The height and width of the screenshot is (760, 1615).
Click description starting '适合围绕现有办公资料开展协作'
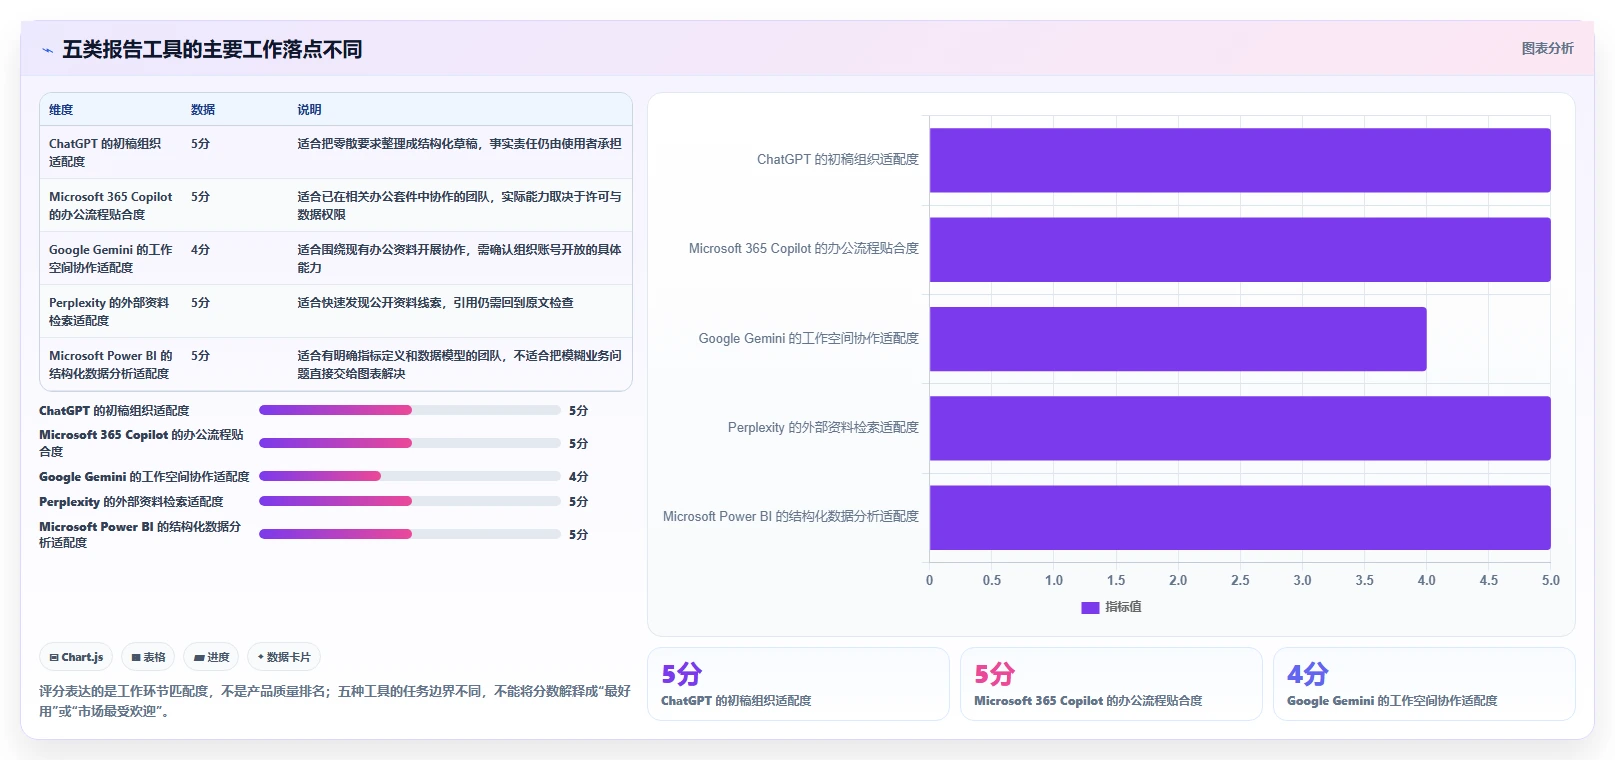459,258
